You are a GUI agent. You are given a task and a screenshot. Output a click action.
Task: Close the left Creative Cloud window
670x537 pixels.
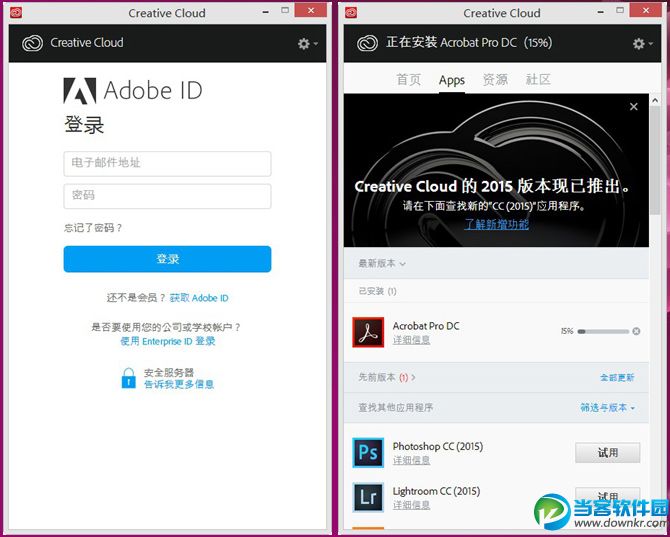point(311,10)
